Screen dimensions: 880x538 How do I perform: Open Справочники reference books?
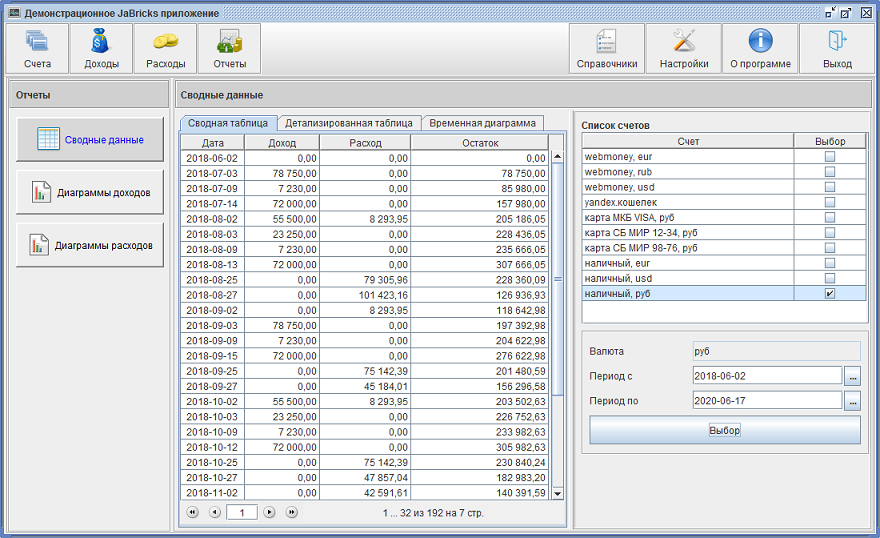(607, 48)
